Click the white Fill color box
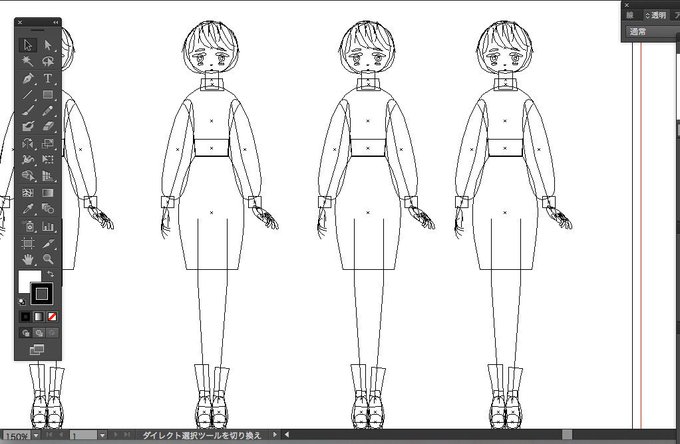 tap(25, 278)
